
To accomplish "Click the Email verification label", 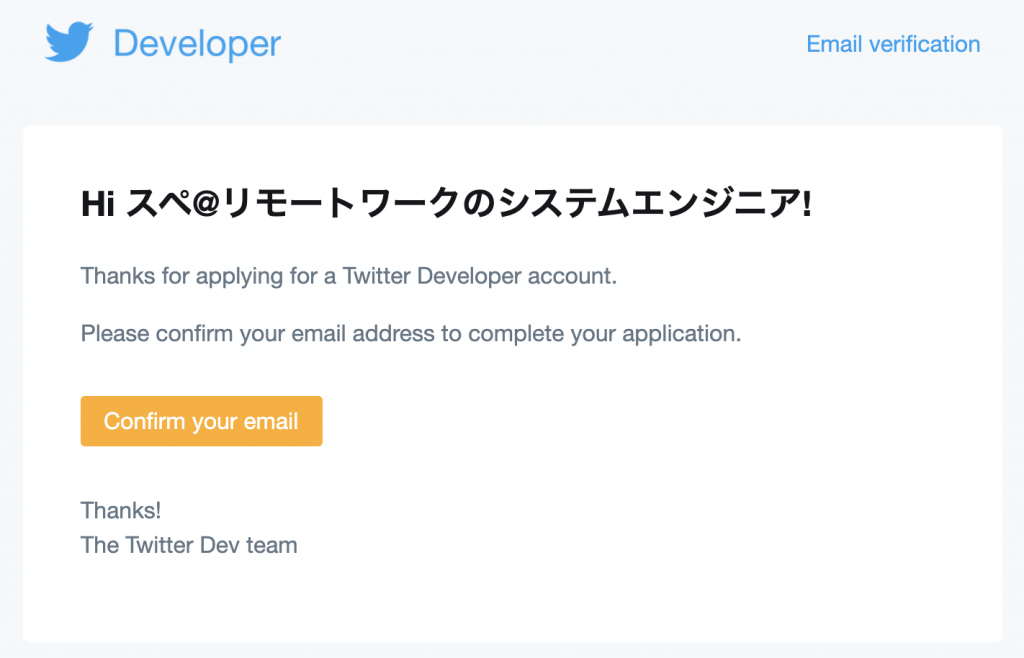I will [x=893, y=44].
